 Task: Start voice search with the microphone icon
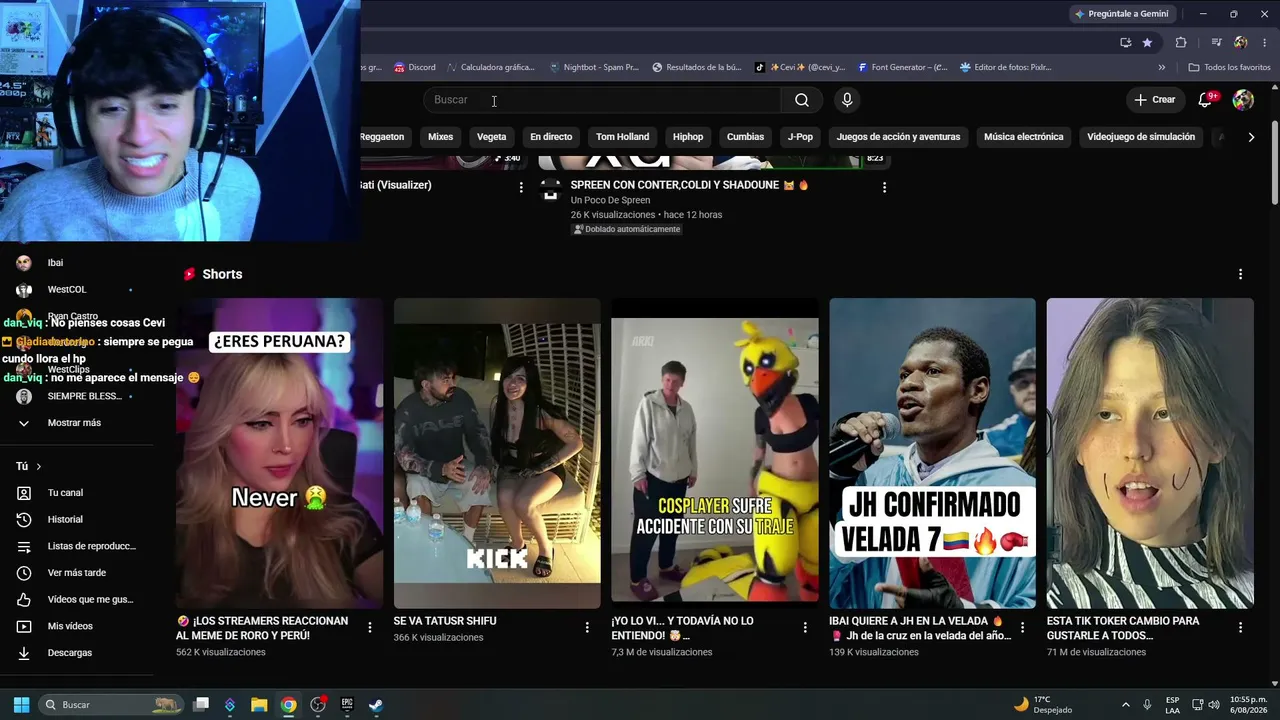point(847,100)
